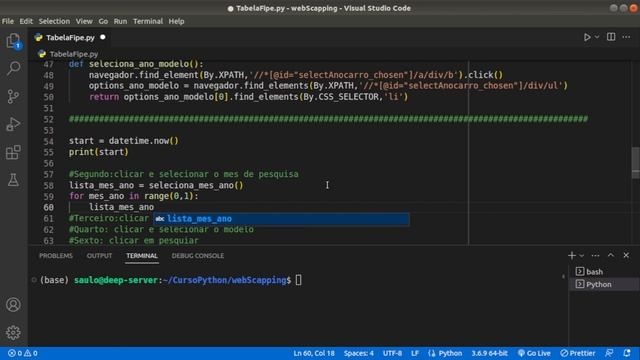Expand the run button dropdown arrow
This screenshot has width=640, height=360.
597,37
